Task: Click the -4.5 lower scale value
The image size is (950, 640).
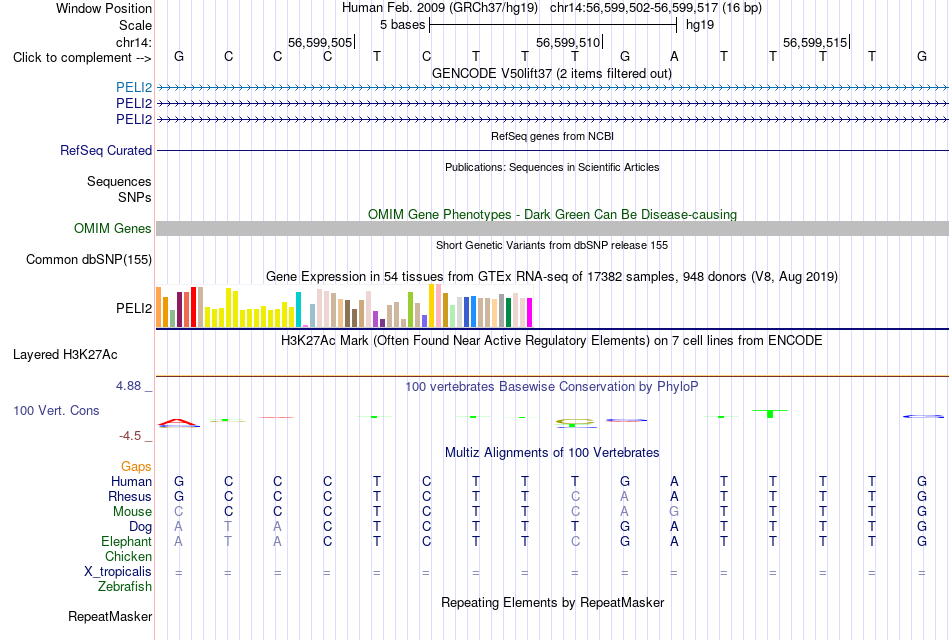Action: 130,436
